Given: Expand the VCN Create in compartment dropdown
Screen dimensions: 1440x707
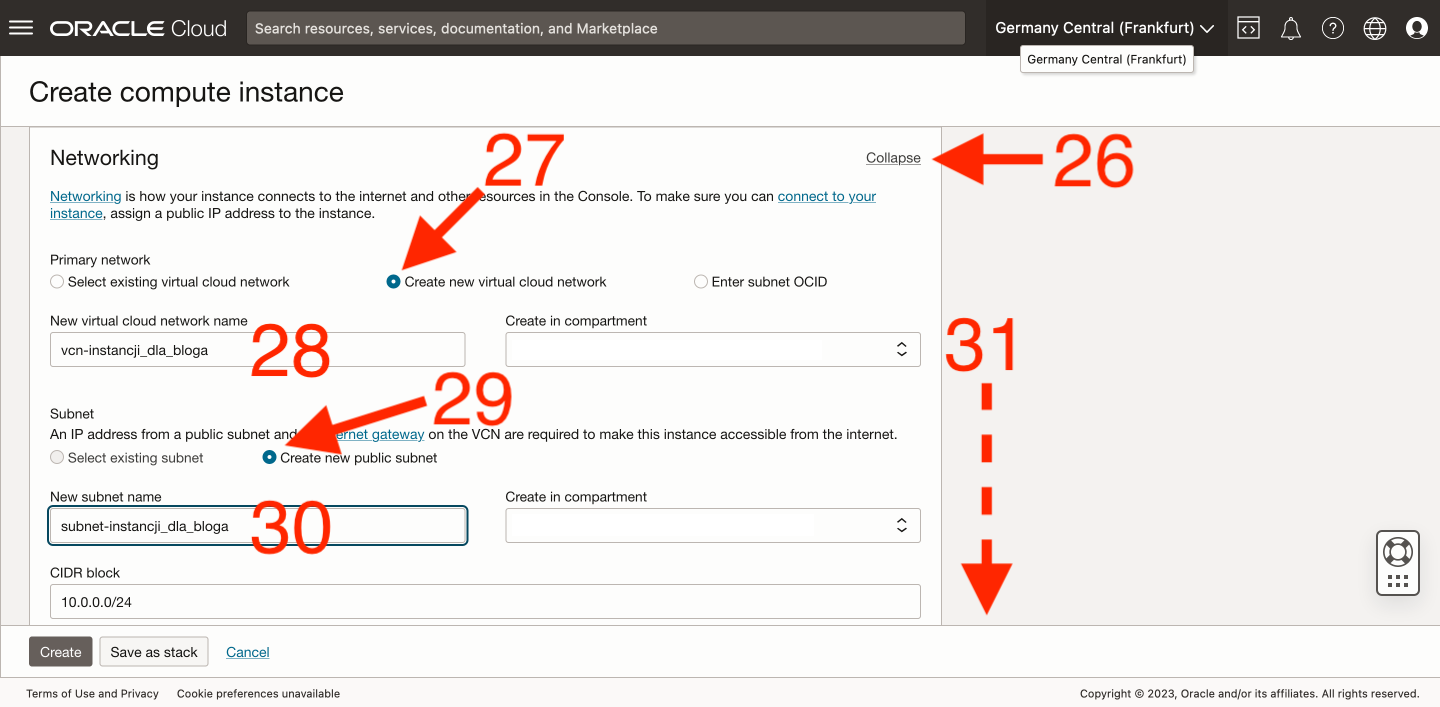Looking at the screenshot, I should [x=712, y=350].
